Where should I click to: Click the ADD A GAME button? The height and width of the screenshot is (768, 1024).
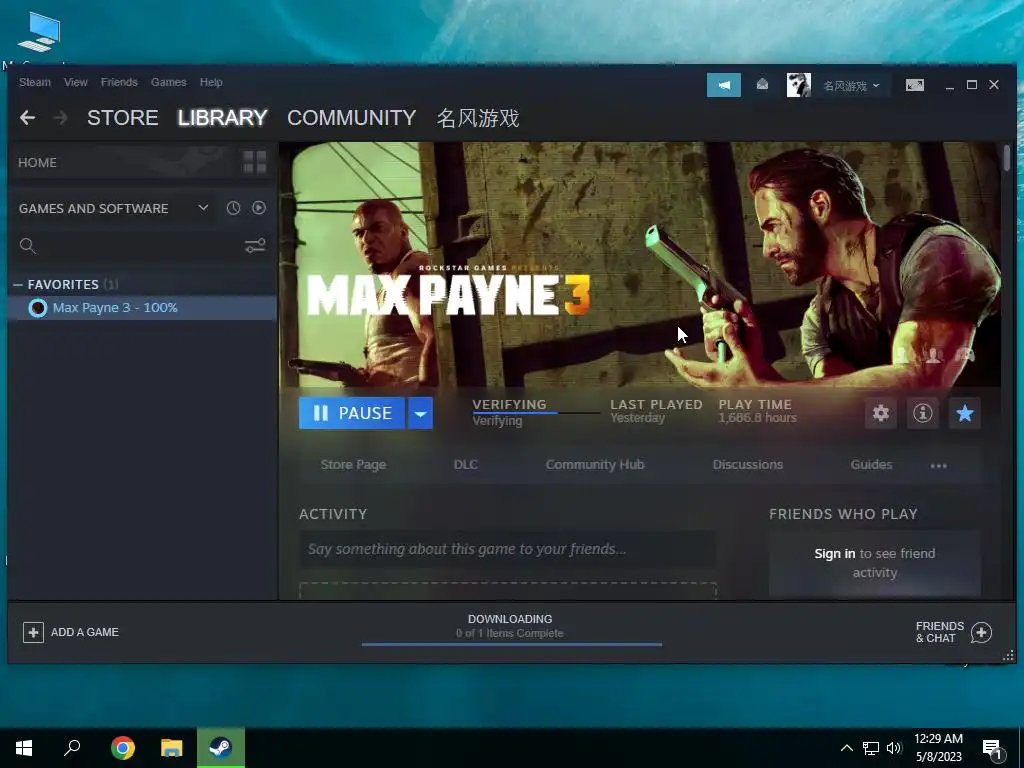coord(71,632)
